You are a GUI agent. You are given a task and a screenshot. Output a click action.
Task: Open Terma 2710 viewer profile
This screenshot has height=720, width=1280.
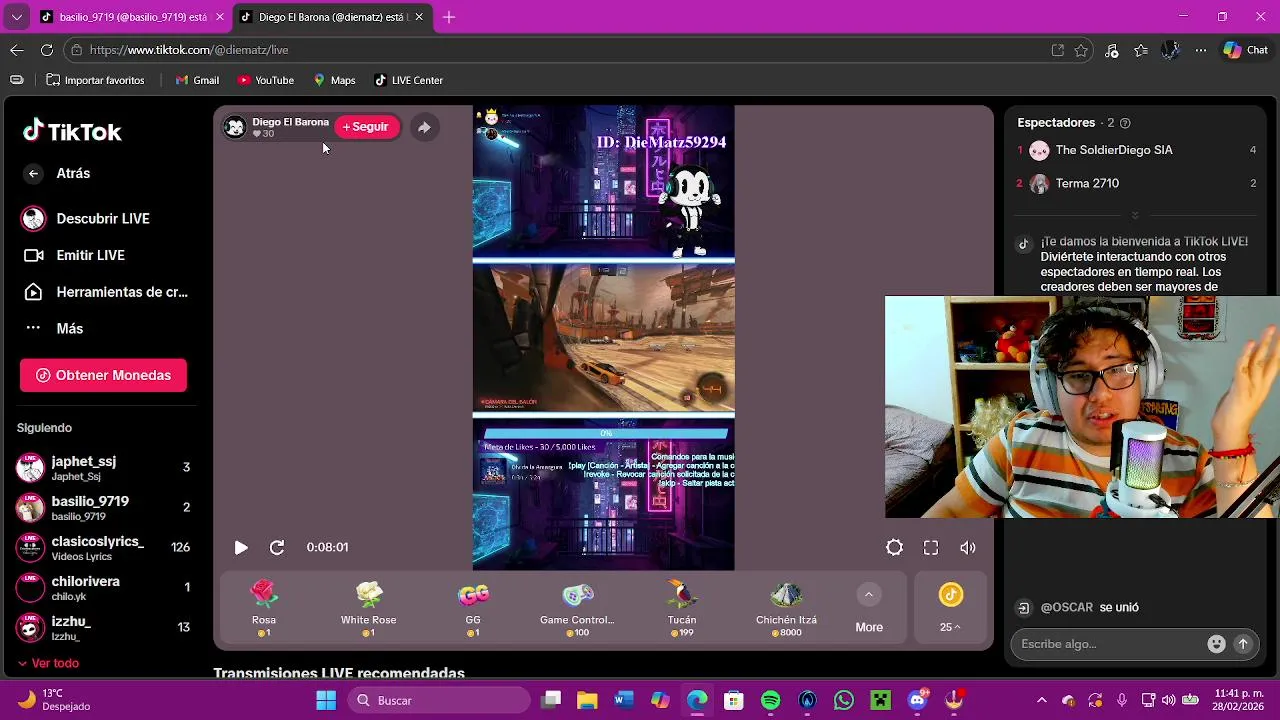[x=1135, y=183]
